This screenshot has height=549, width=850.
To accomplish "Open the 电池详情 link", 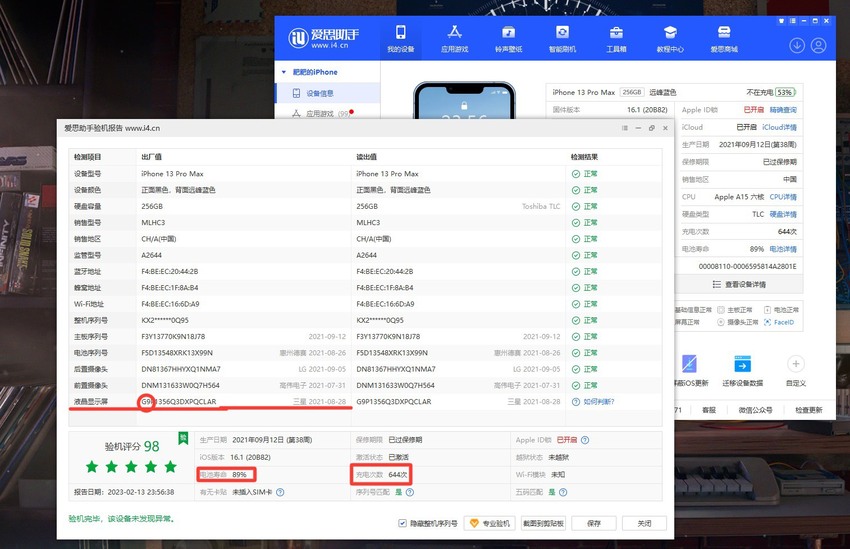I will pos(783,249).
